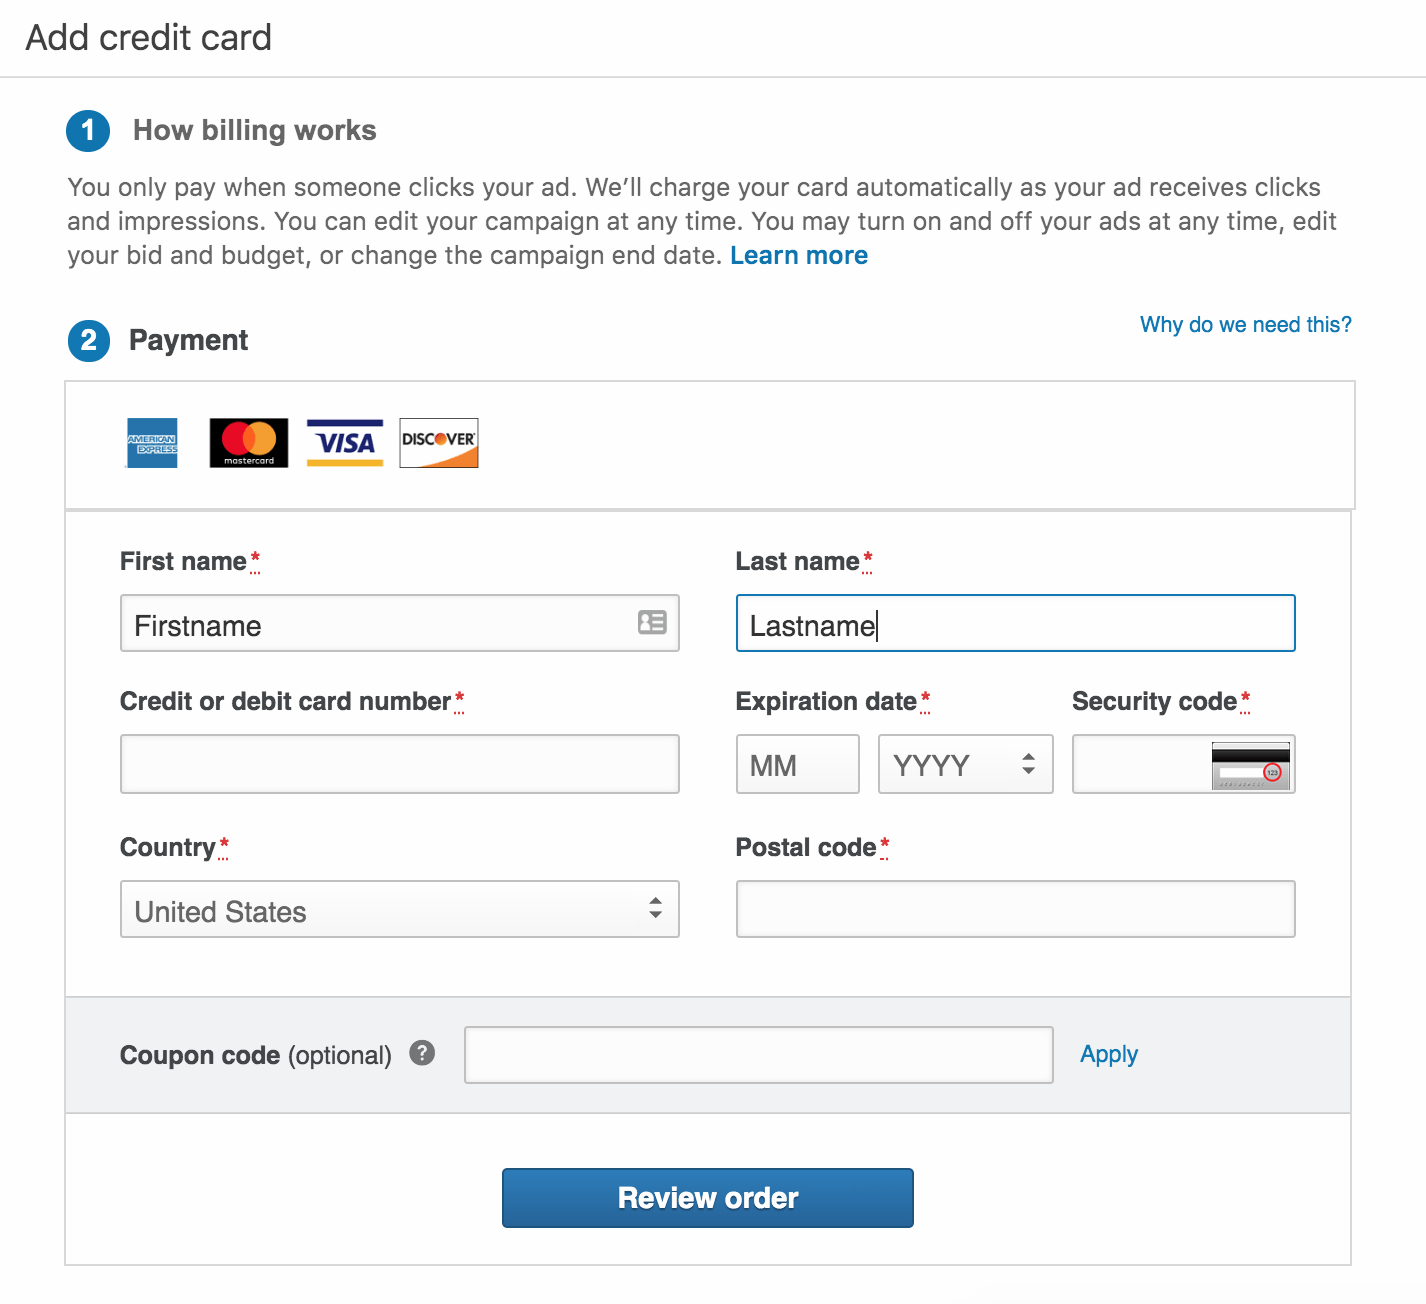The width and height of the screenshot is (1426, 1304).
Task: Click the American Express card logo
Action: coord(152,443)
